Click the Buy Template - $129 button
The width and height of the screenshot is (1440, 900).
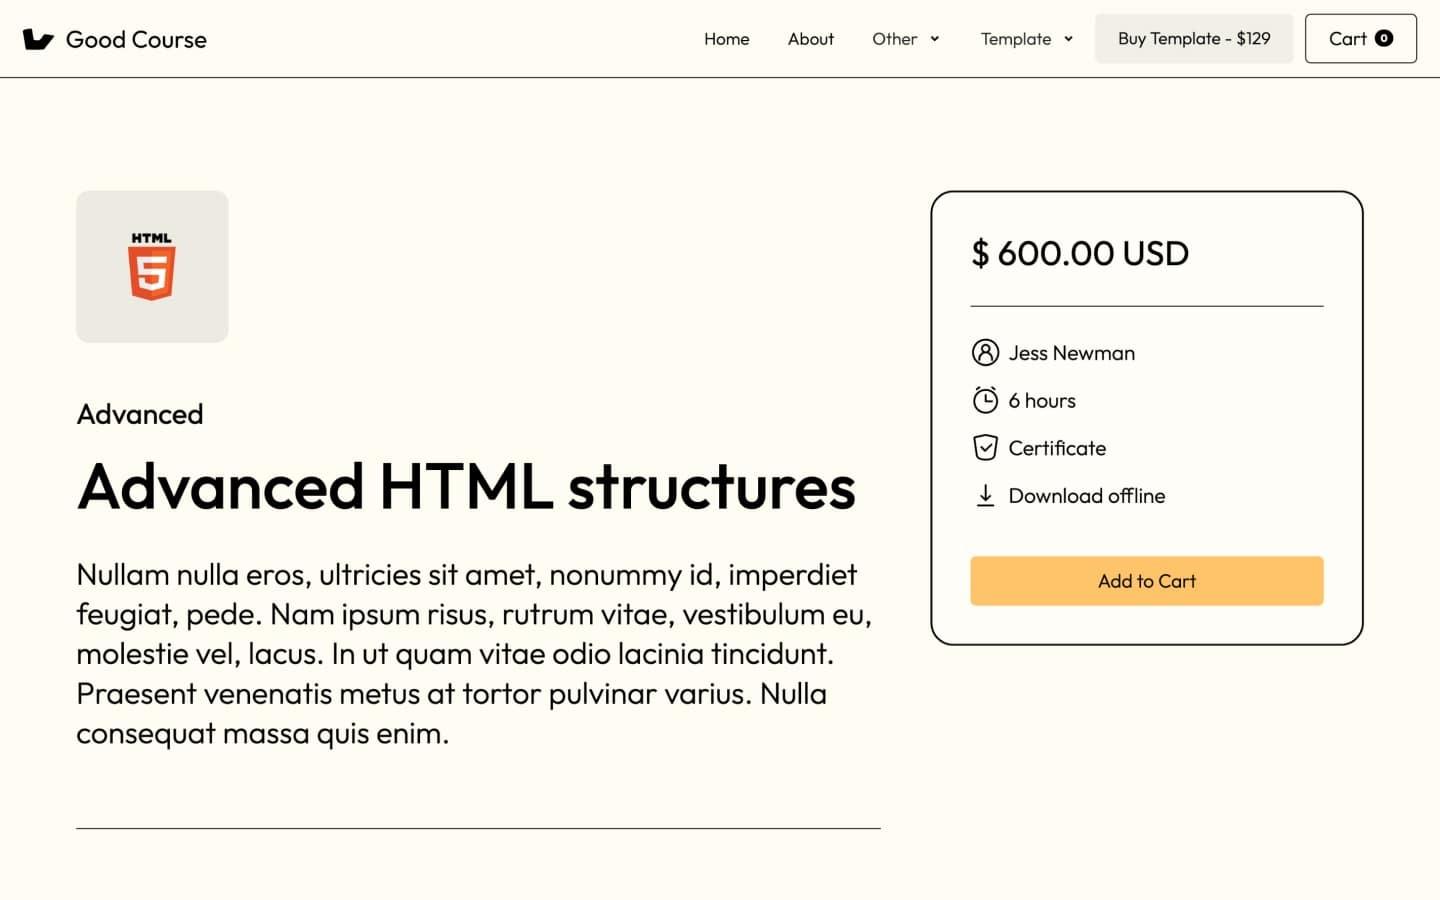[x=1193, y=38]
